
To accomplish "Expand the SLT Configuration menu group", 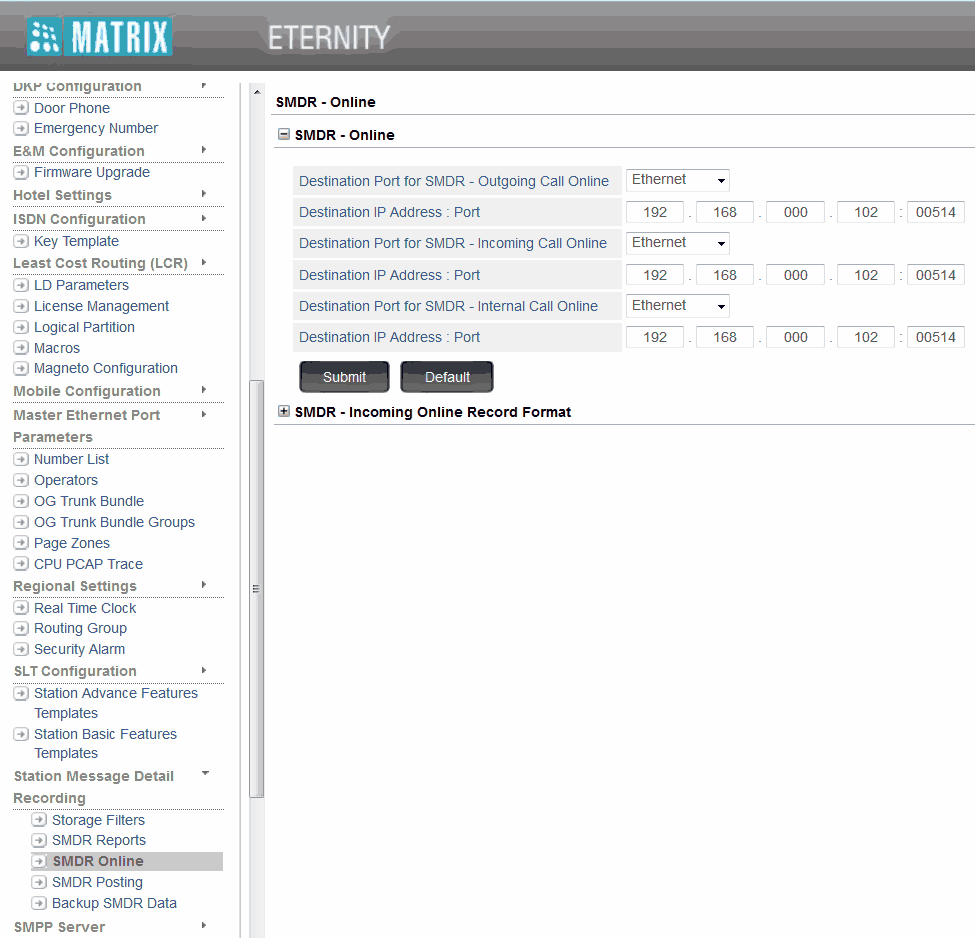I will pos(204,670).
